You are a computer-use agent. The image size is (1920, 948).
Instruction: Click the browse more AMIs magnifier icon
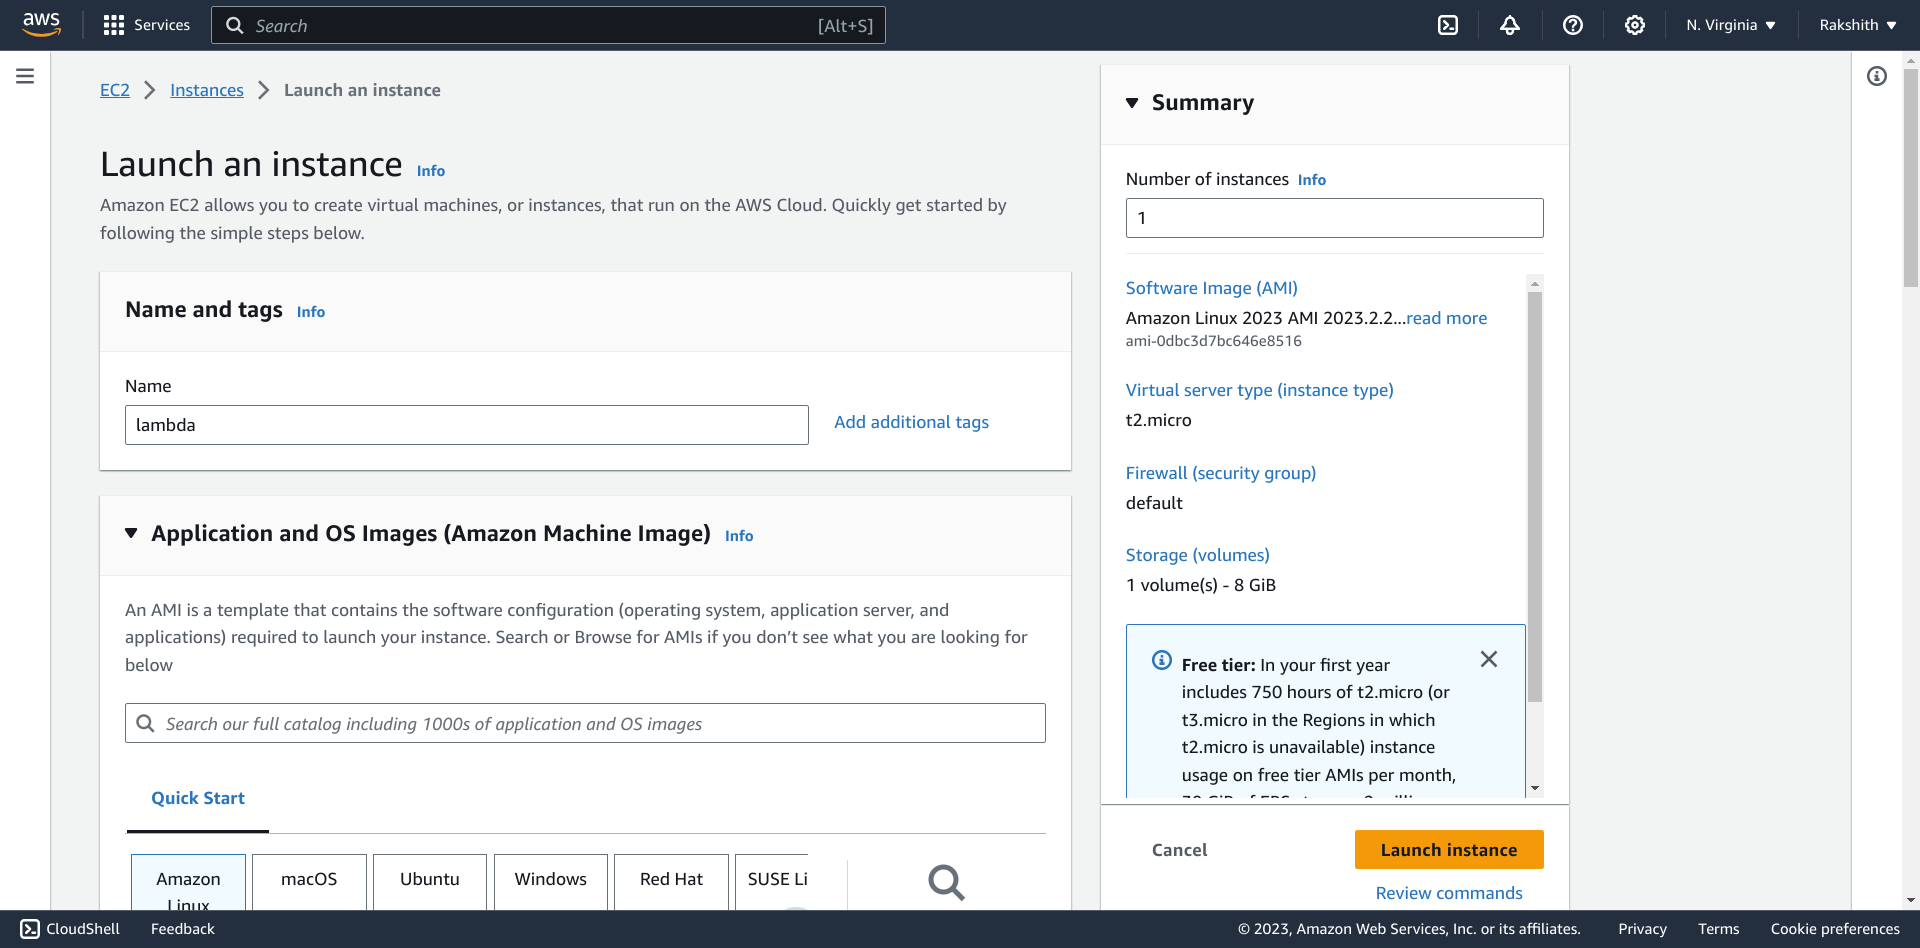point(946,882)
